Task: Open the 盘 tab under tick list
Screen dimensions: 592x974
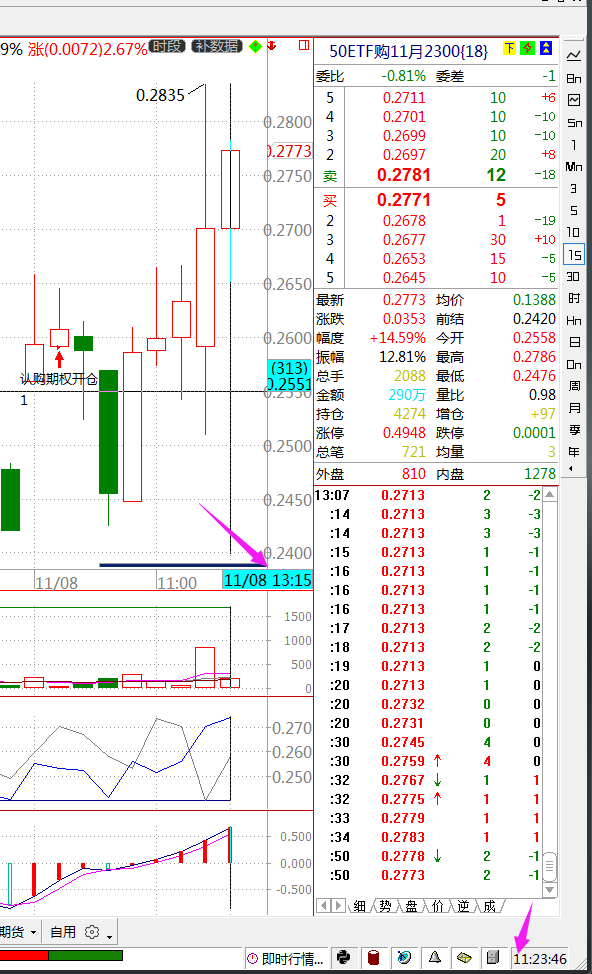Action: [411, 906]
